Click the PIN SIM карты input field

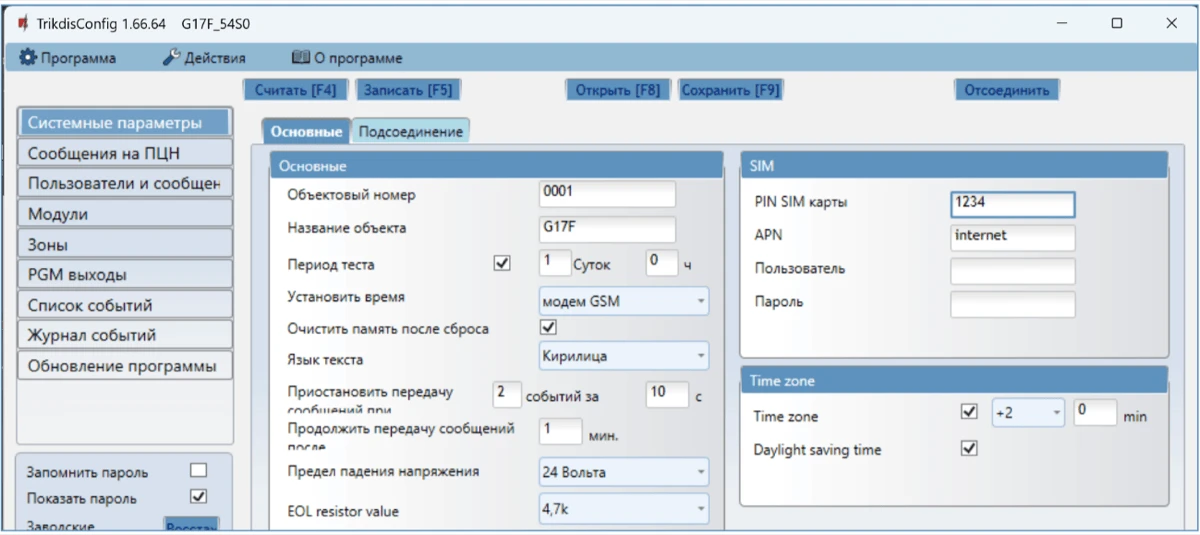click(x=1012, y=204)
